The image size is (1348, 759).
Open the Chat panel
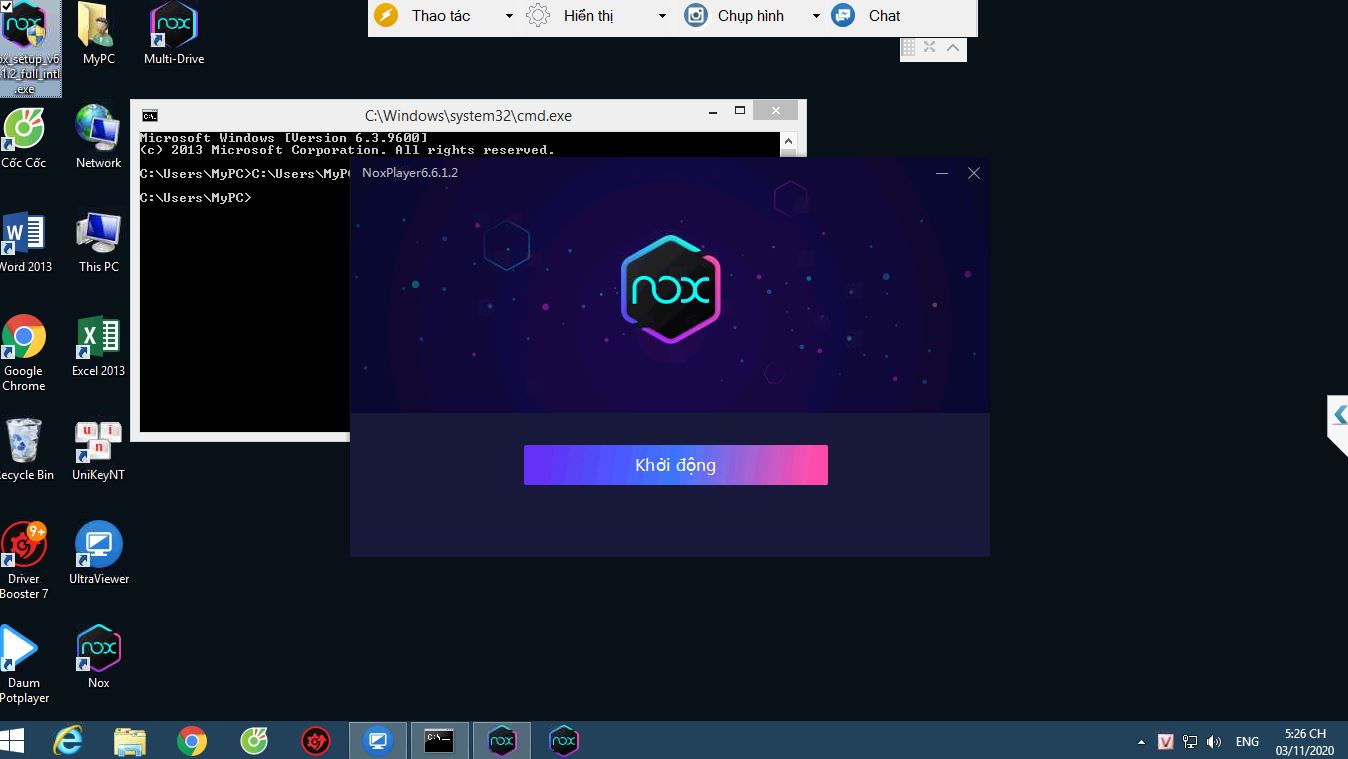884,16
